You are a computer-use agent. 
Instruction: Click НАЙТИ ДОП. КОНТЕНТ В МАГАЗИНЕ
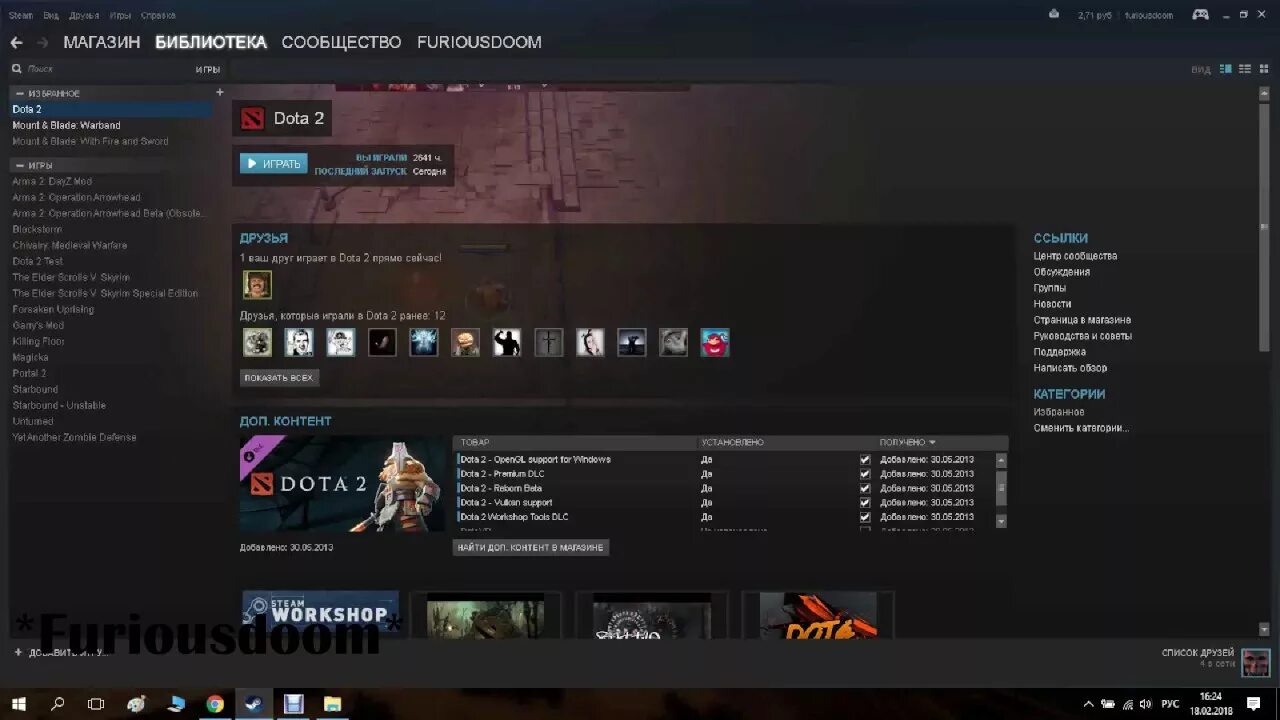click(x=531, y=547)
